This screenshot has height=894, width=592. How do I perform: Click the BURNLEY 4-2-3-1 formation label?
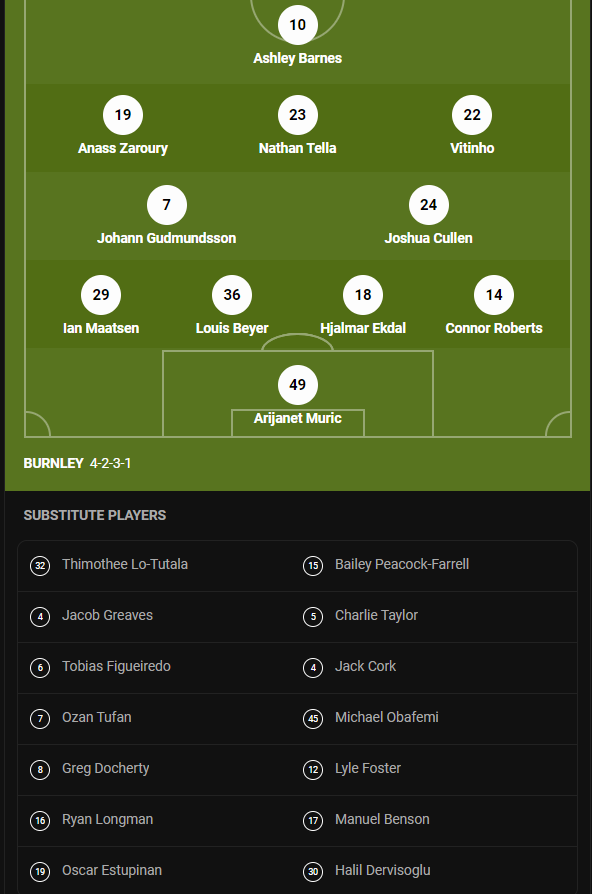point(77,464)
